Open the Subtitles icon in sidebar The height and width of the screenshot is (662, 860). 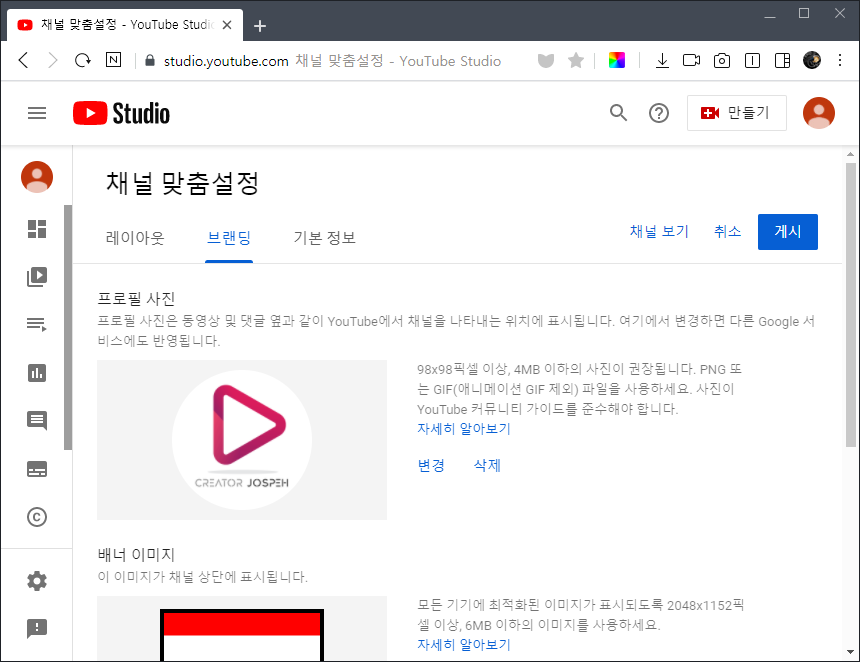[x=37, y=469]
